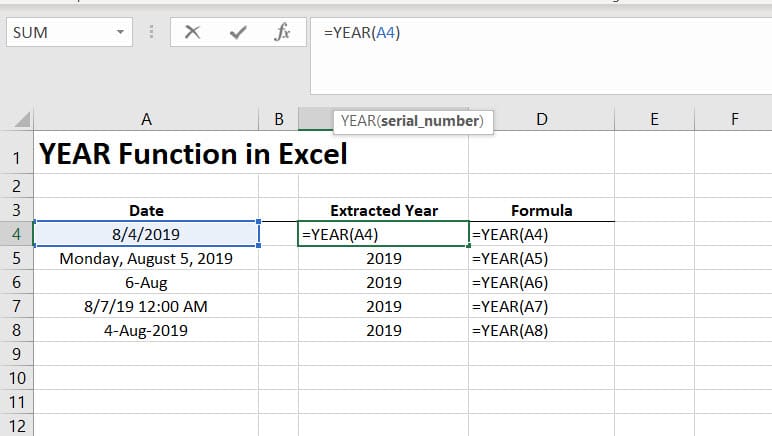Open the Name Box dropdown arrow
Image resolution: width=772 pixels, height=436 pixels.
tap(120, 33)
